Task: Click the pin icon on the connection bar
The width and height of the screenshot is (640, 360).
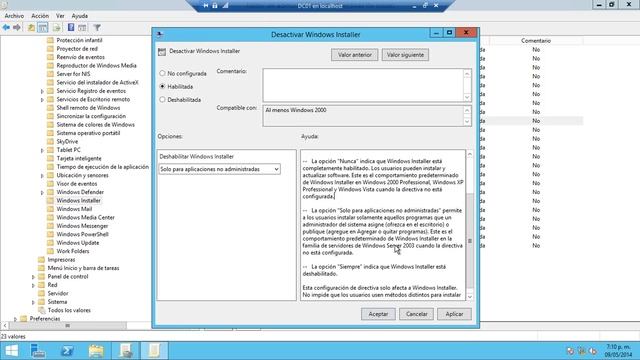Action: pos(205,6)
